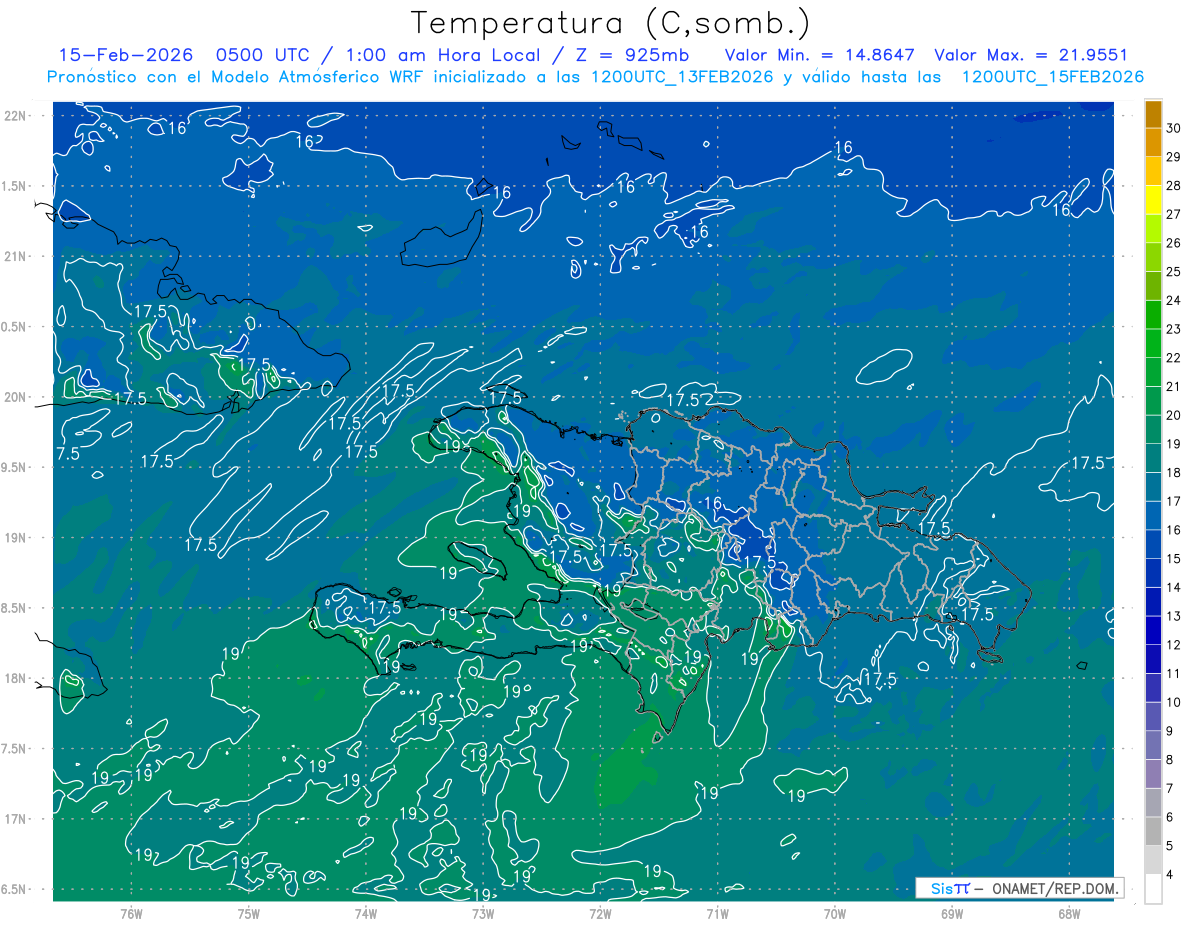Viewport: 1200px width, 927px height.
Task: Click the "17N" latitude axis label
Action: [x=15, y=819]
